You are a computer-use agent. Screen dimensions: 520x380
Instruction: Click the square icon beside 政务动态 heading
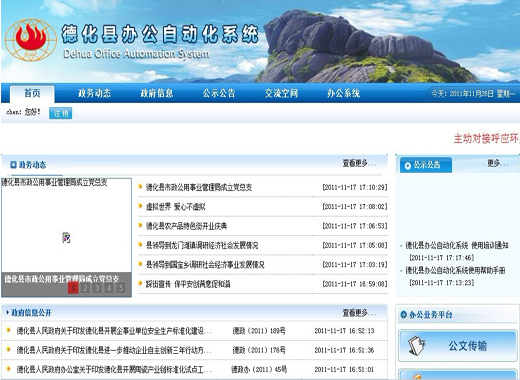pos(13,164)
